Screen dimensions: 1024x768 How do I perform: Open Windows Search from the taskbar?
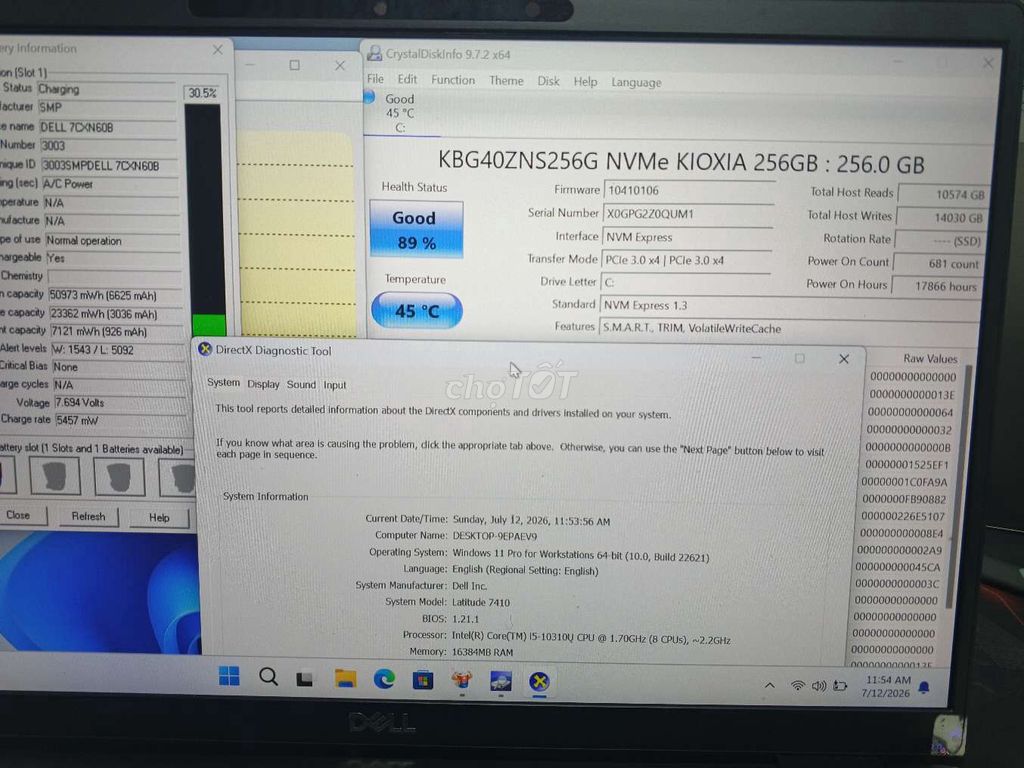point(268,677)
